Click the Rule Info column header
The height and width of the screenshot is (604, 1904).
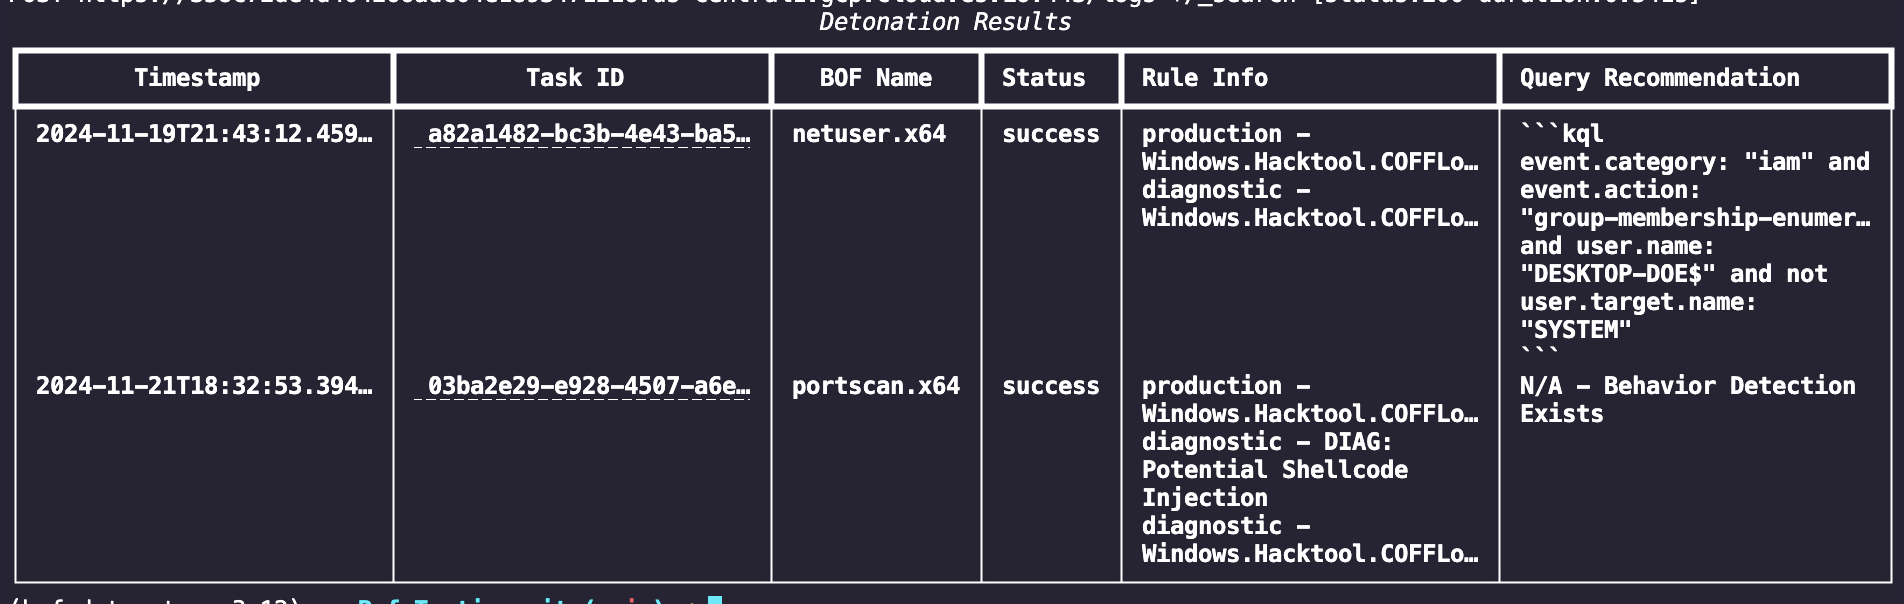pos(1204,78)
